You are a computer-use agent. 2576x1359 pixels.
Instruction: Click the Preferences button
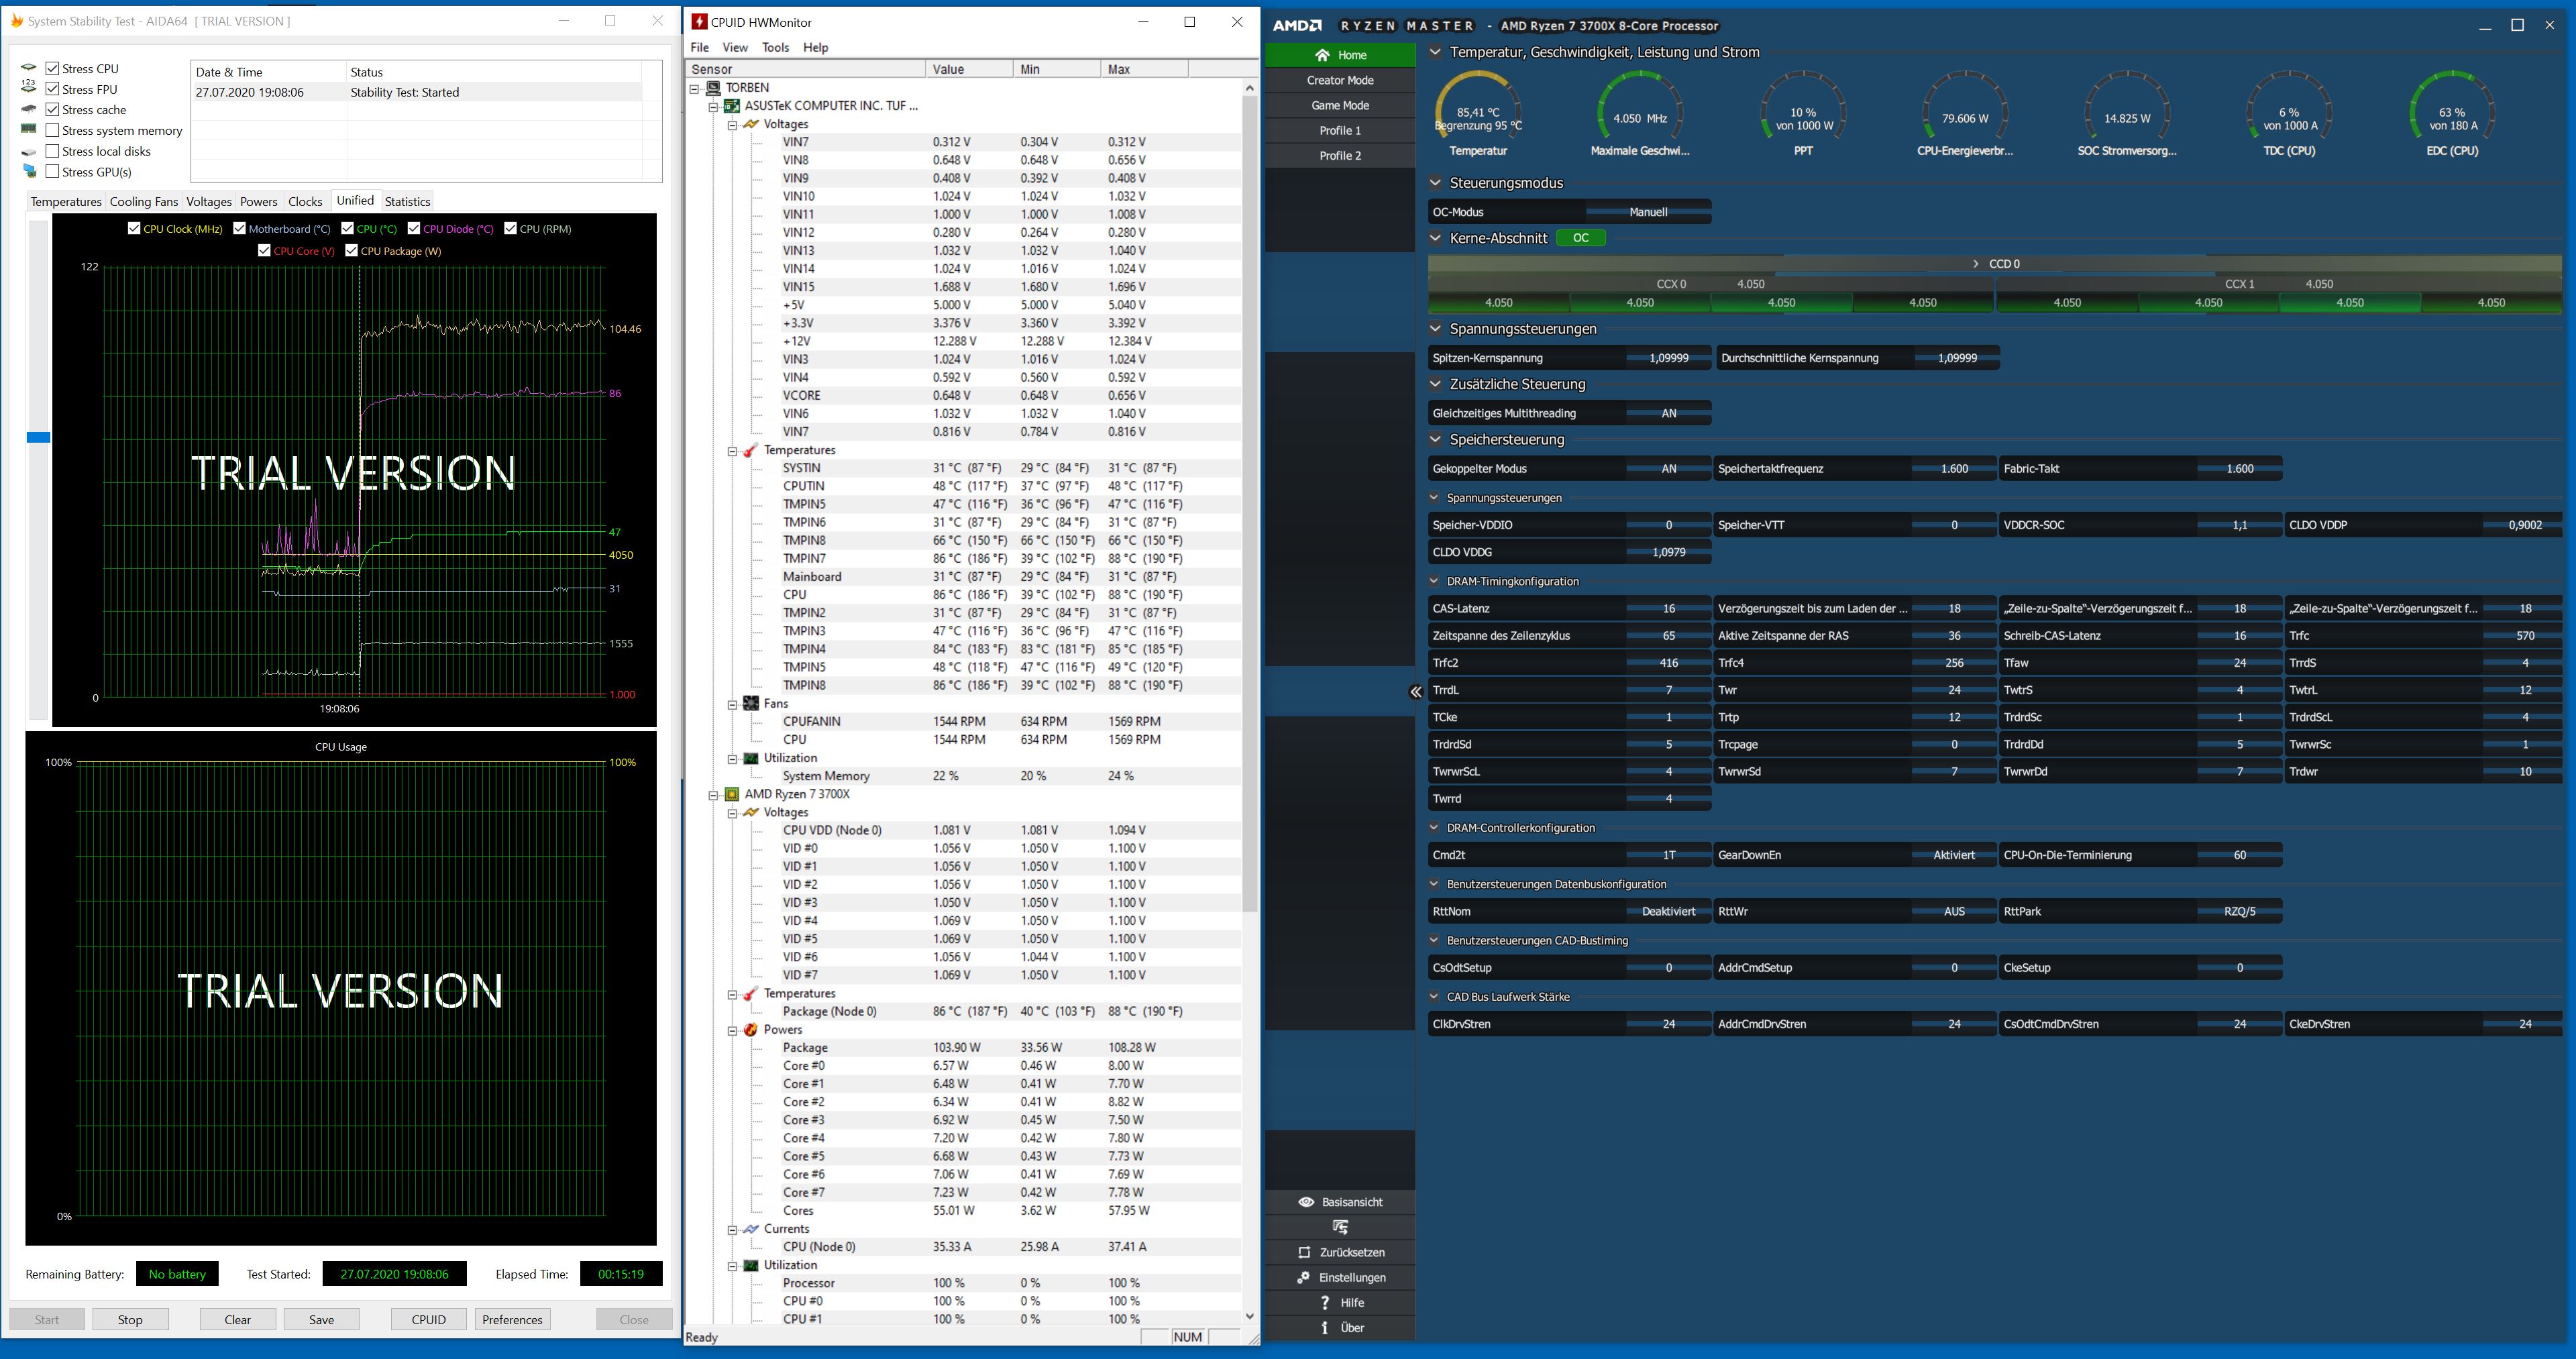tap(512, 1319)
